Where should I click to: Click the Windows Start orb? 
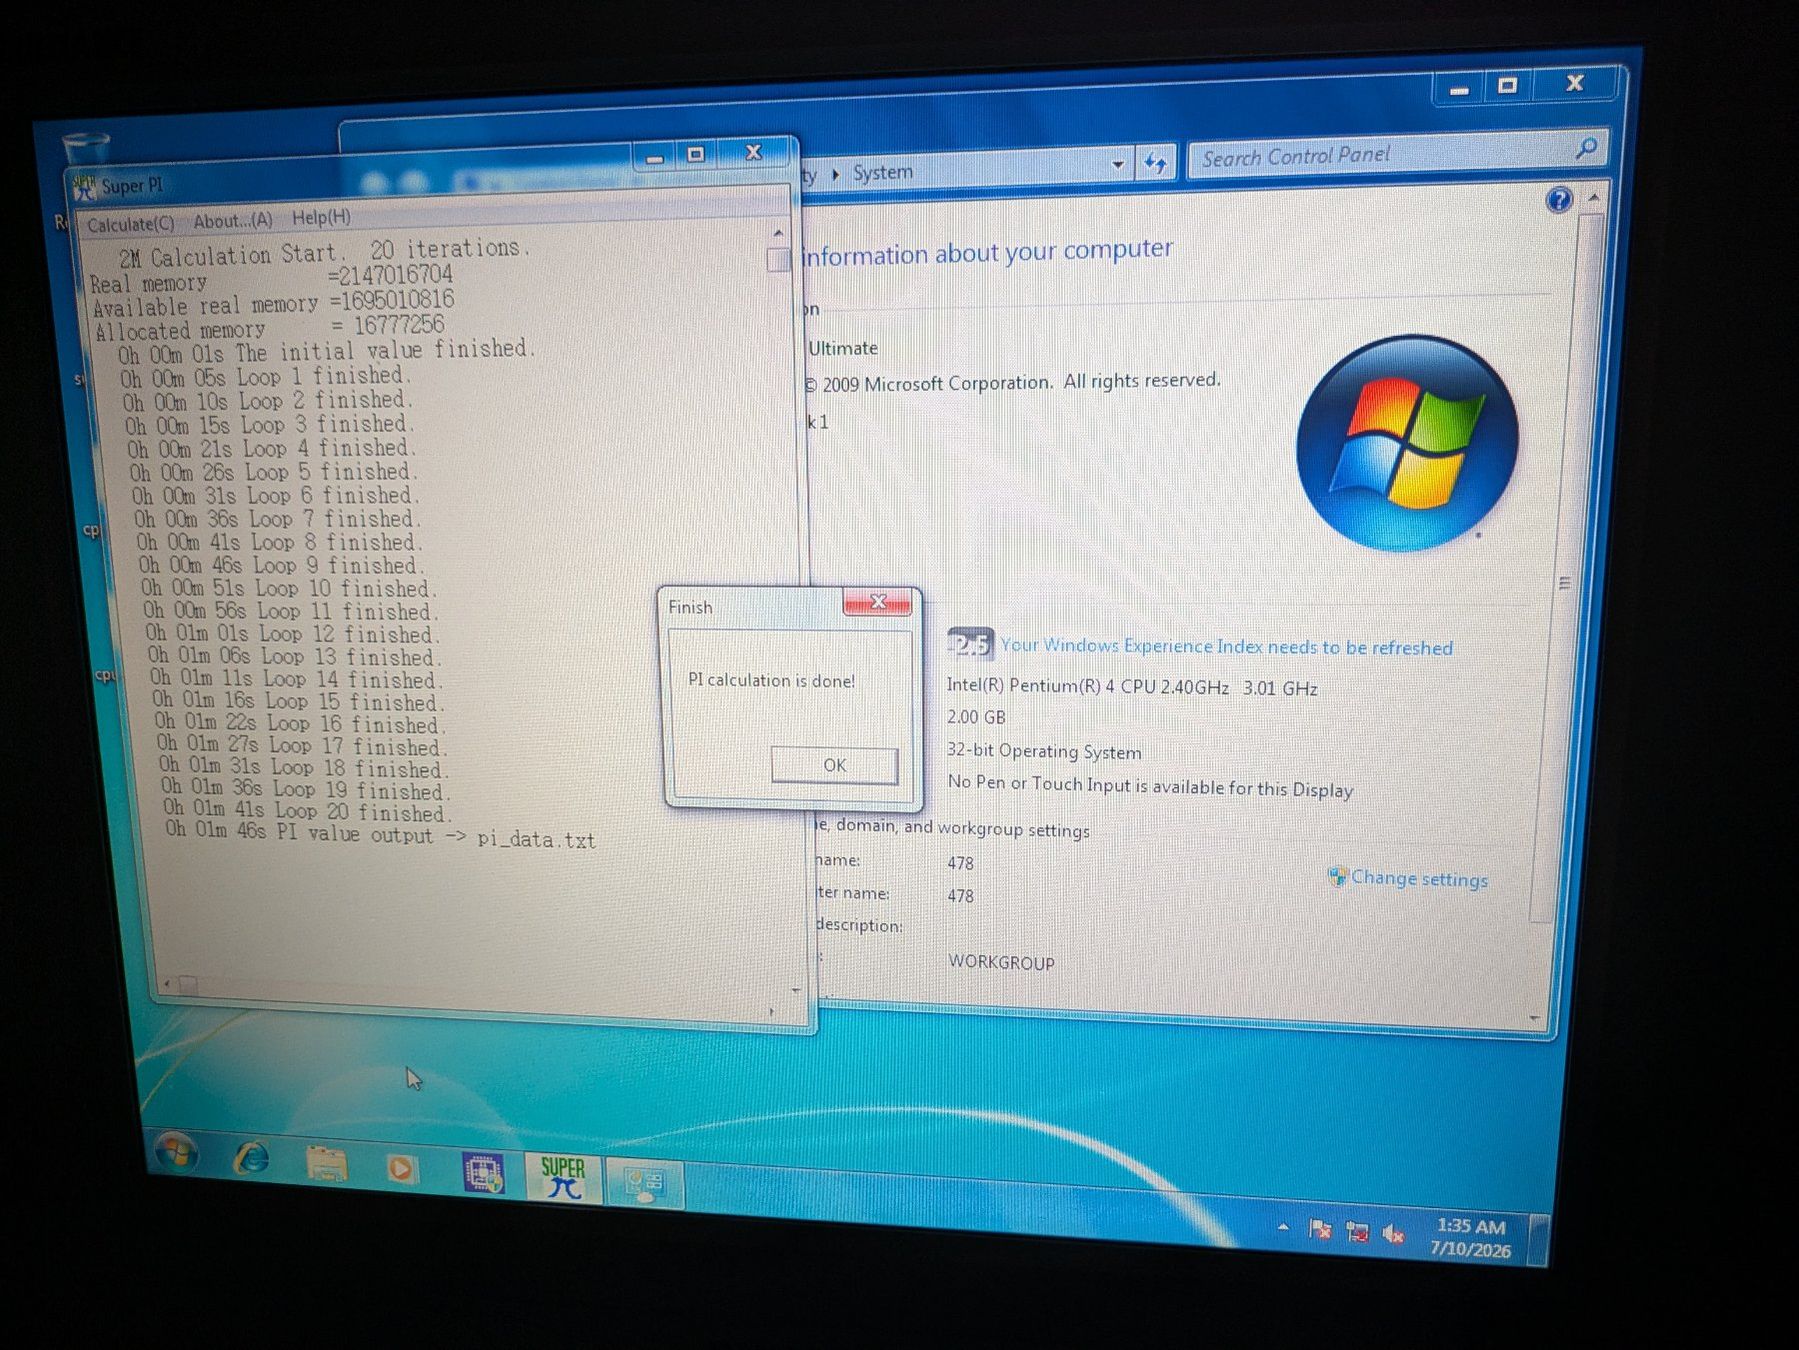176,1153
